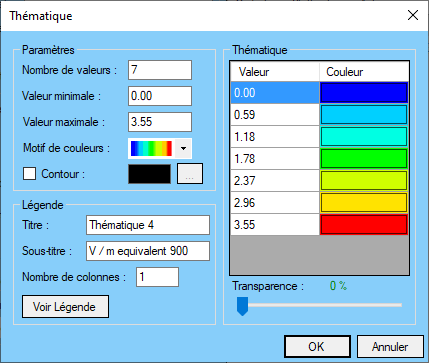This screenshot has width=429, height=363.
Task: Click the Nombre de valeurs input field
Action: tap(160, 70)
